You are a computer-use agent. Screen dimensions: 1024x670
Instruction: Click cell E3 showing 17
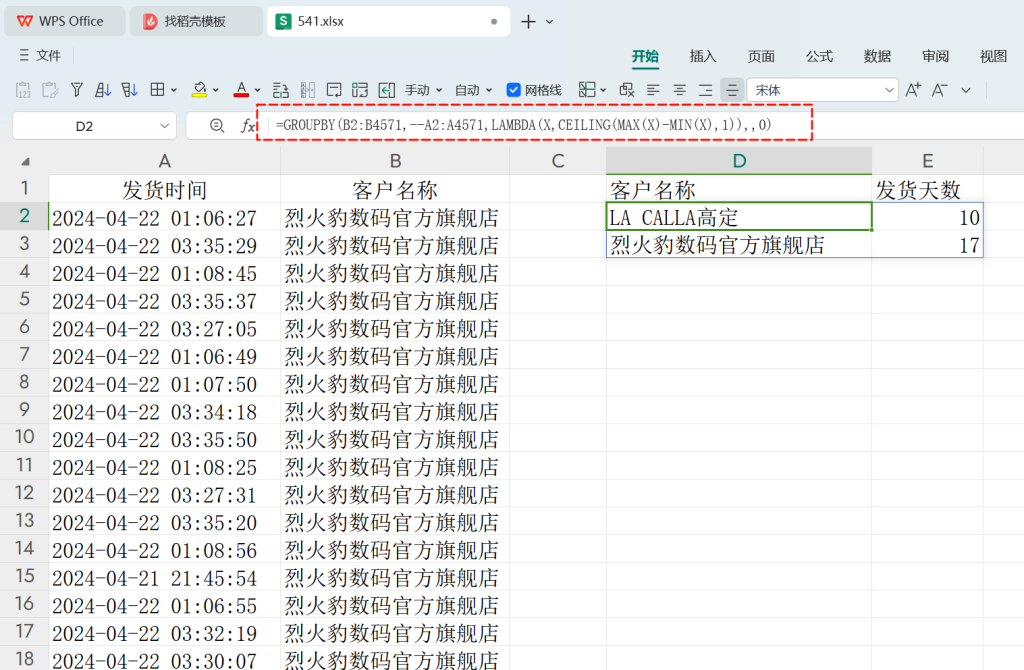pos(927,245)
